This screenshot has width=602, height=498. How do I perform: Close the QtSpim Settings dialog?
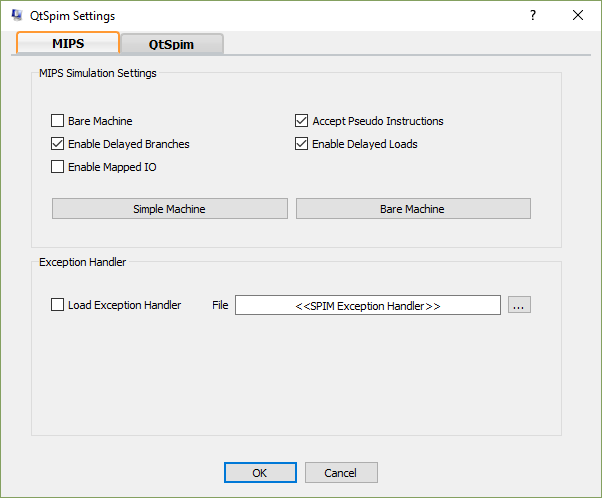(x=578, y=15)
